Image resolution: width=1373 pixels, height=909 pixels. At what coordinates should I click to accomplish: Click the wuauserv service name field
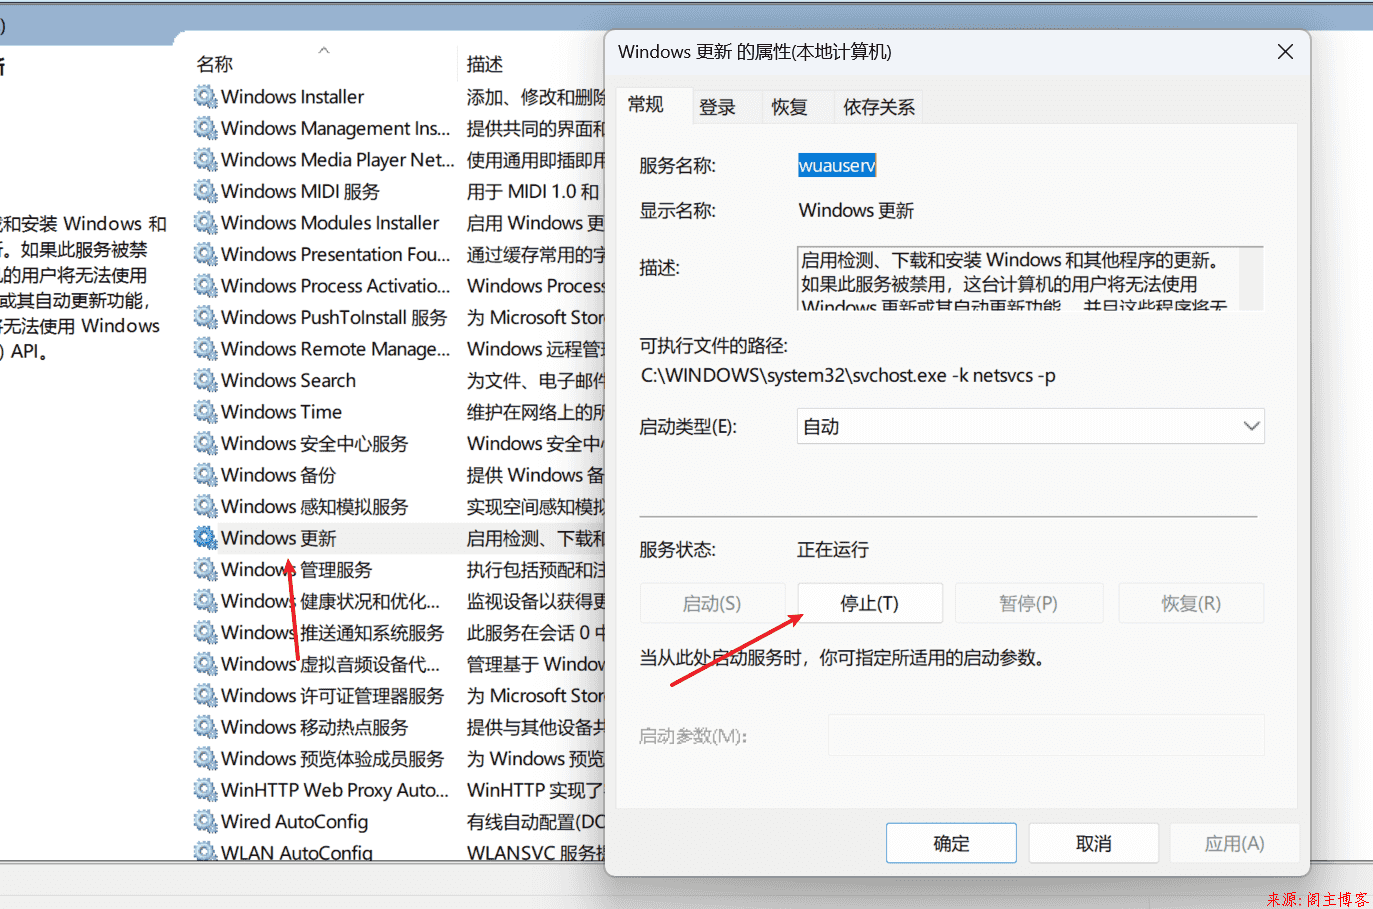click(x=837, y=166)
